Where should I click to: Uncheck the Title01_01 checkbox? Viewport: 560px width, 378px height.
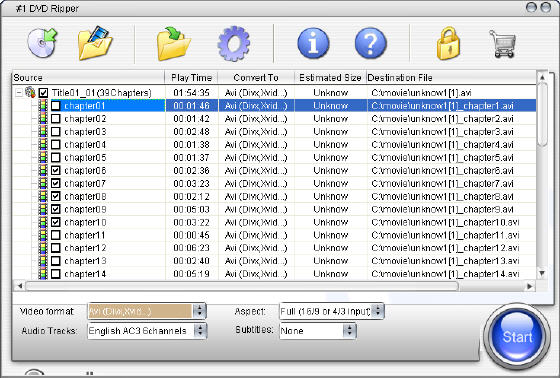43,93
